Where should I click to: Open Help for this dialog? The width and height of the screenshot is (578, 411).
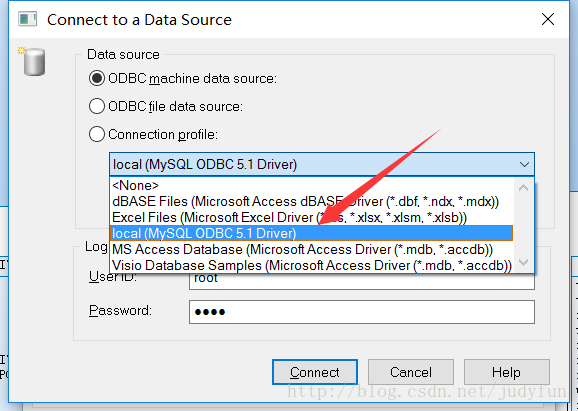[506, 372]
